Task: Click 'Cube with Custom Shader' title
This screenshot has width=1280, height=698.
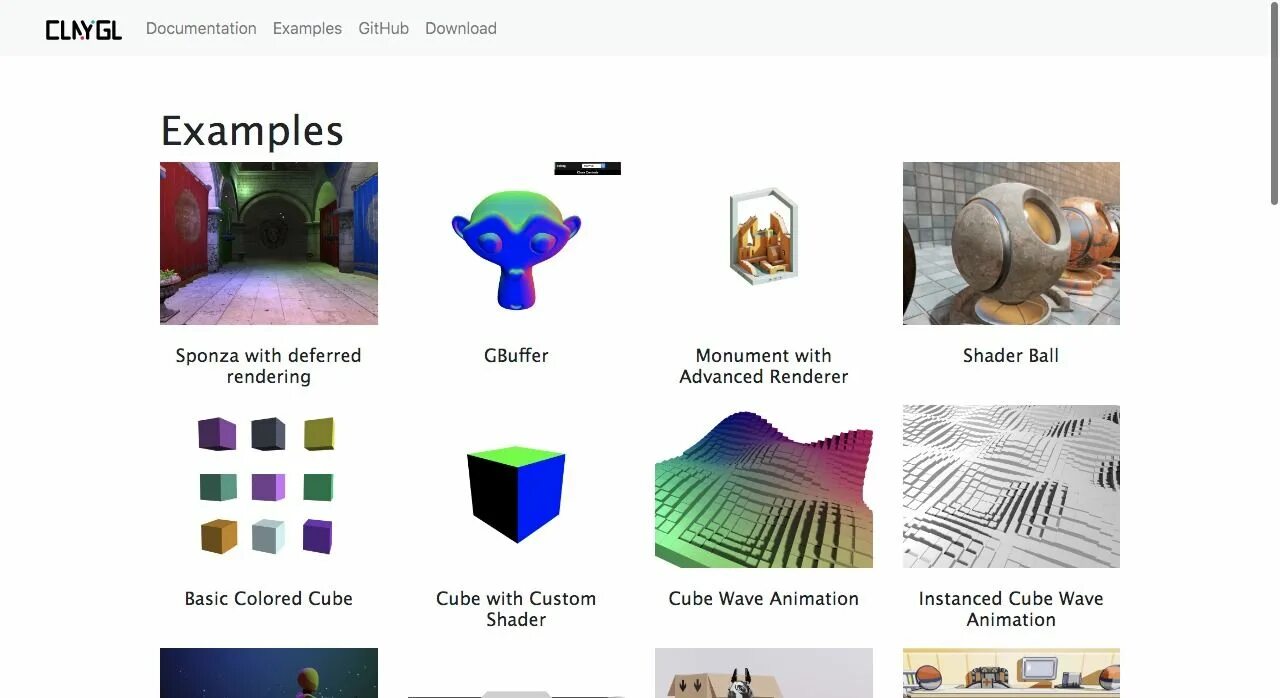Action: coord(516,609)
